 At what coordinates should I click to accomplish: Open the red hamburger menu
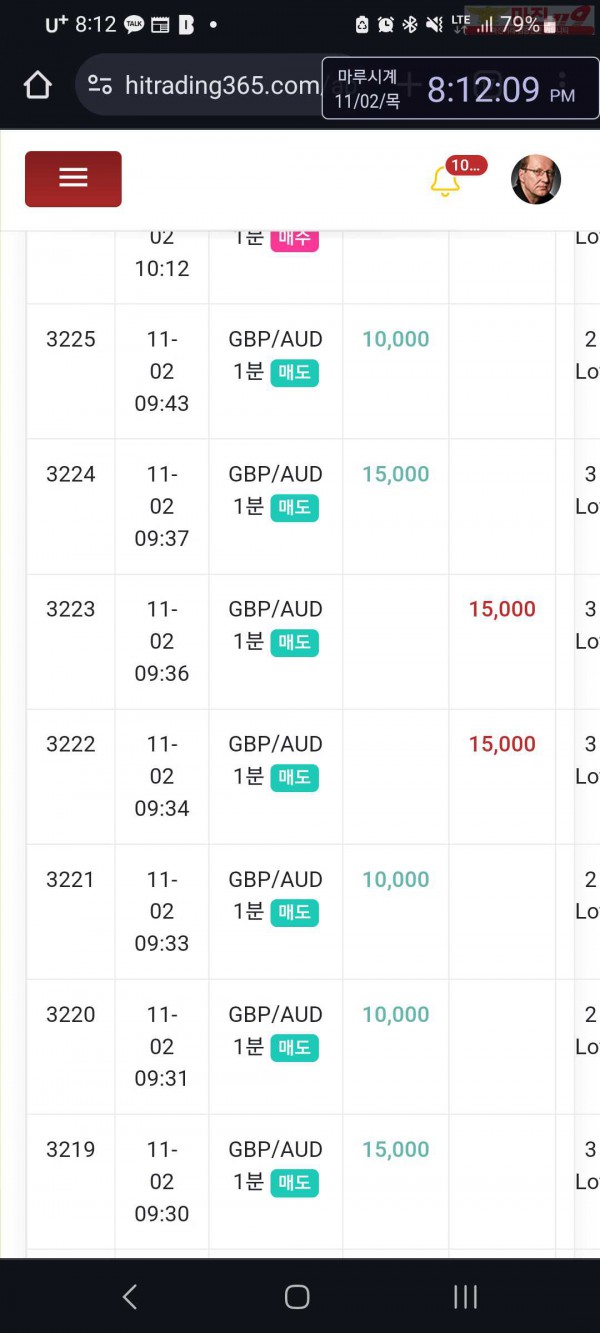tap(73, 178)
